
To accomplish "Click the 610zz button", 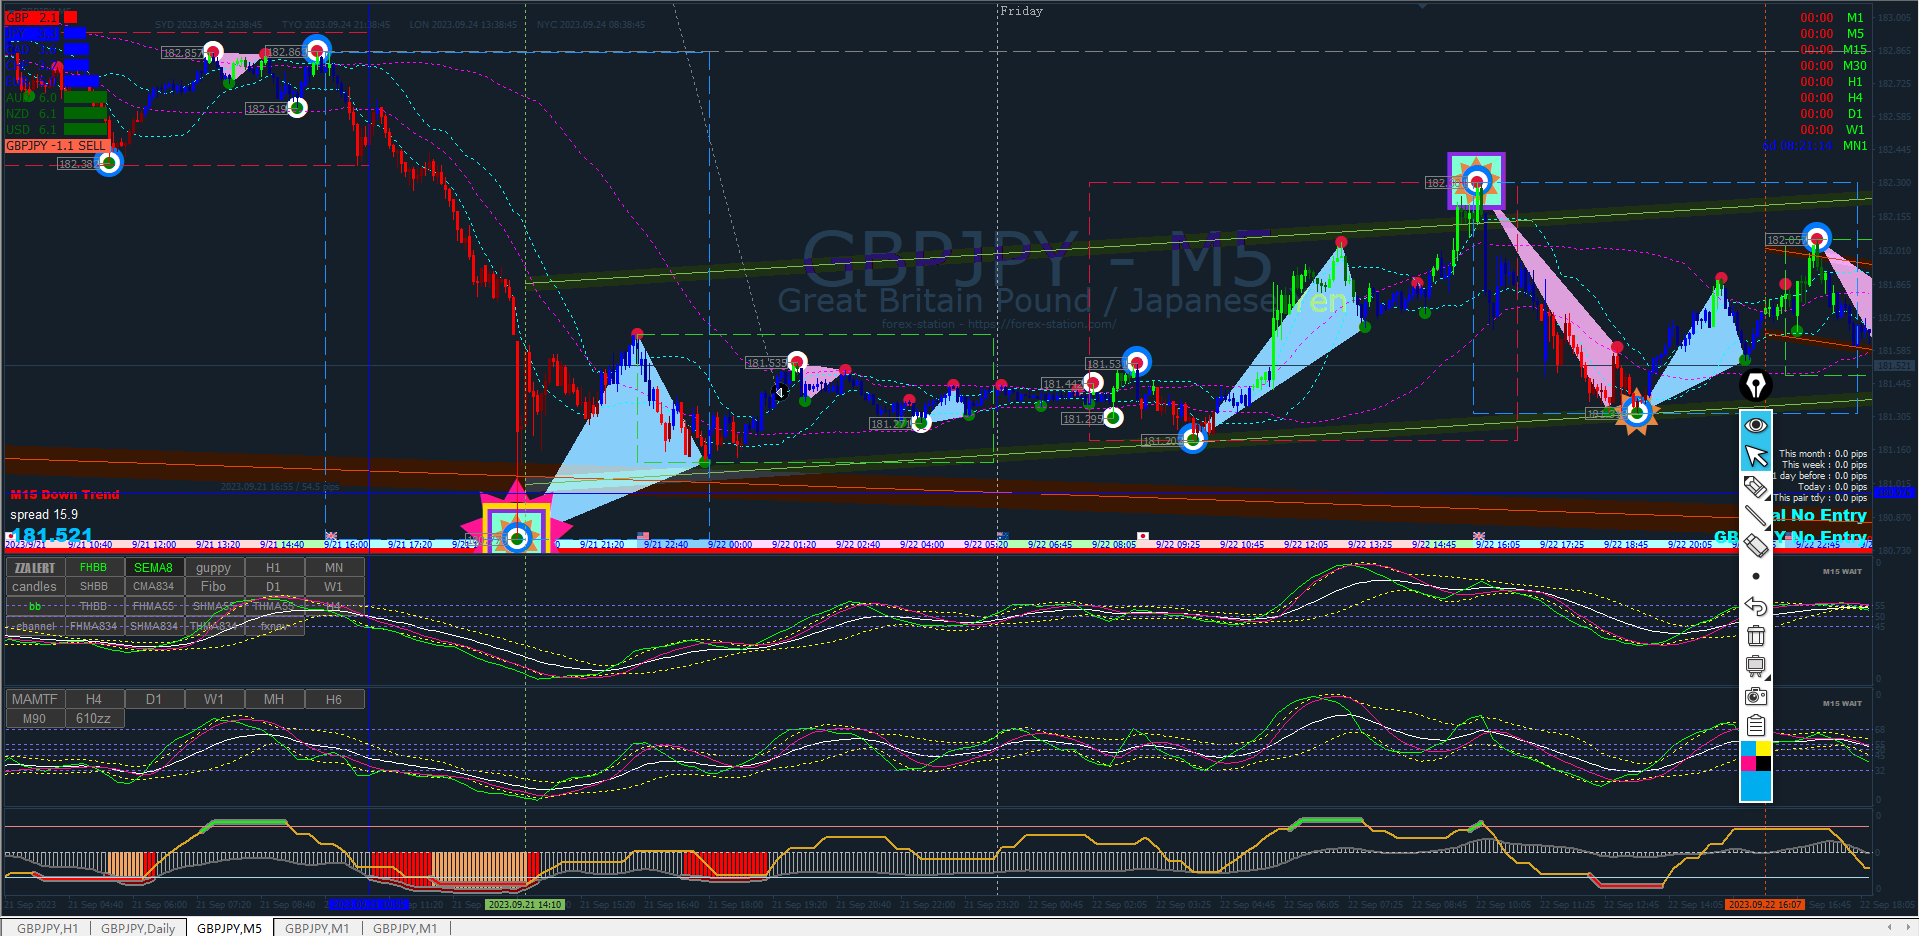I will 94,719.
